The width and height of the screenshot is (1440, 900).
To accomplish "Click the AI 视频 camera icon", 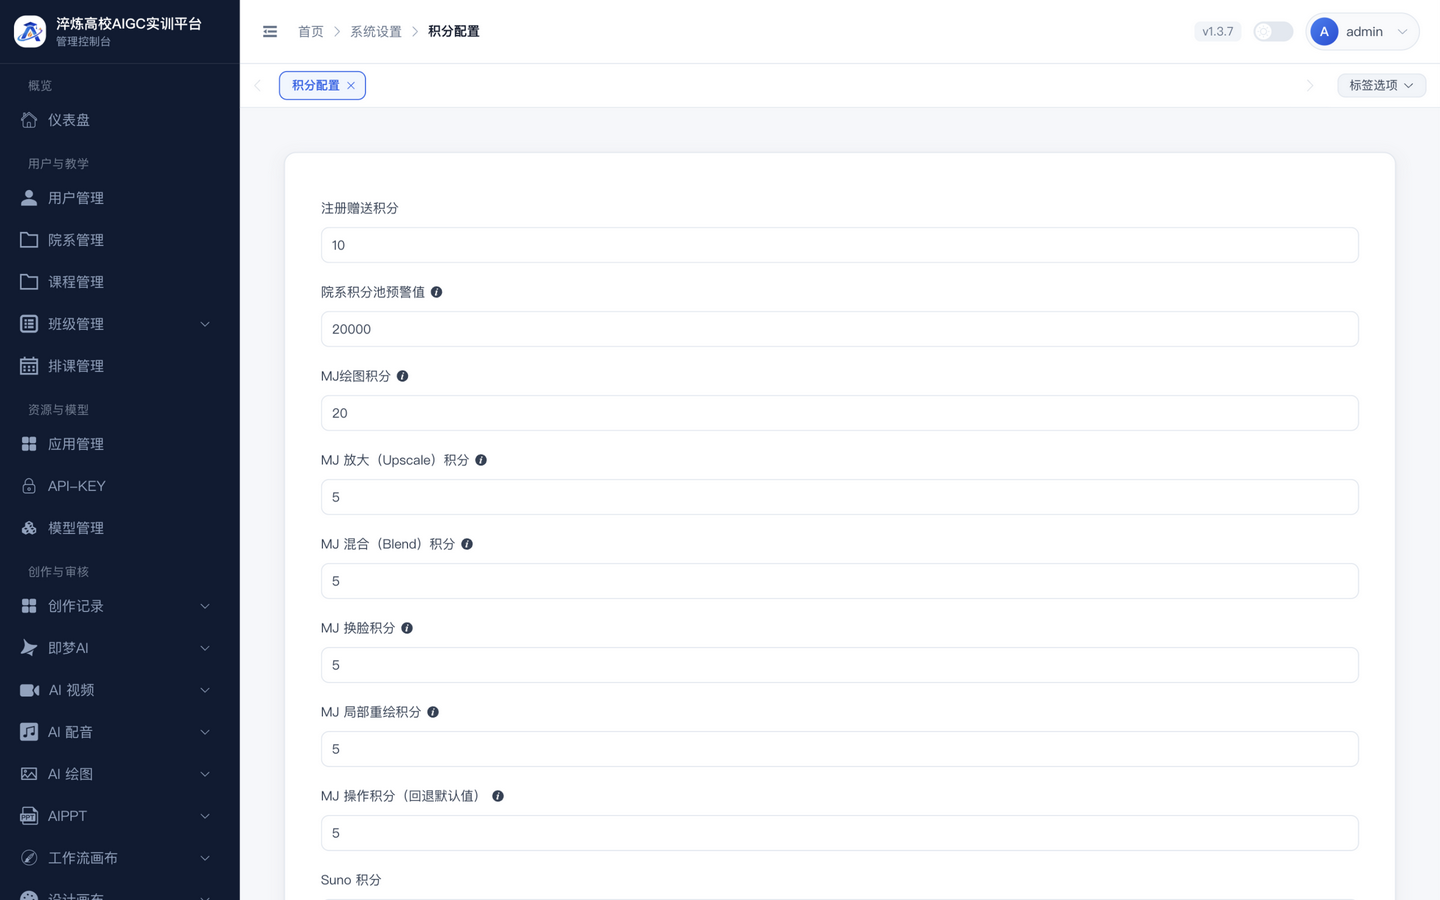I will click(29, 690).
